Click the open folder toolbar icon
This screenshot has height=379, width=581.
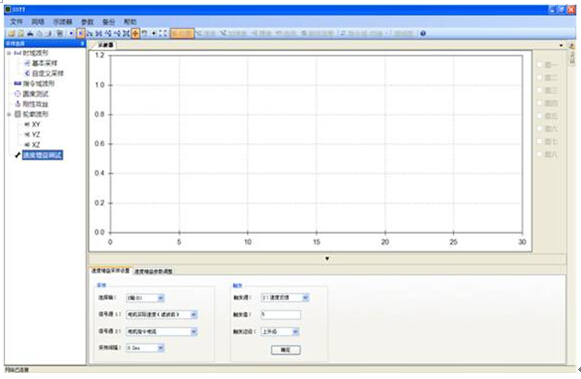[x=11, y=33]
